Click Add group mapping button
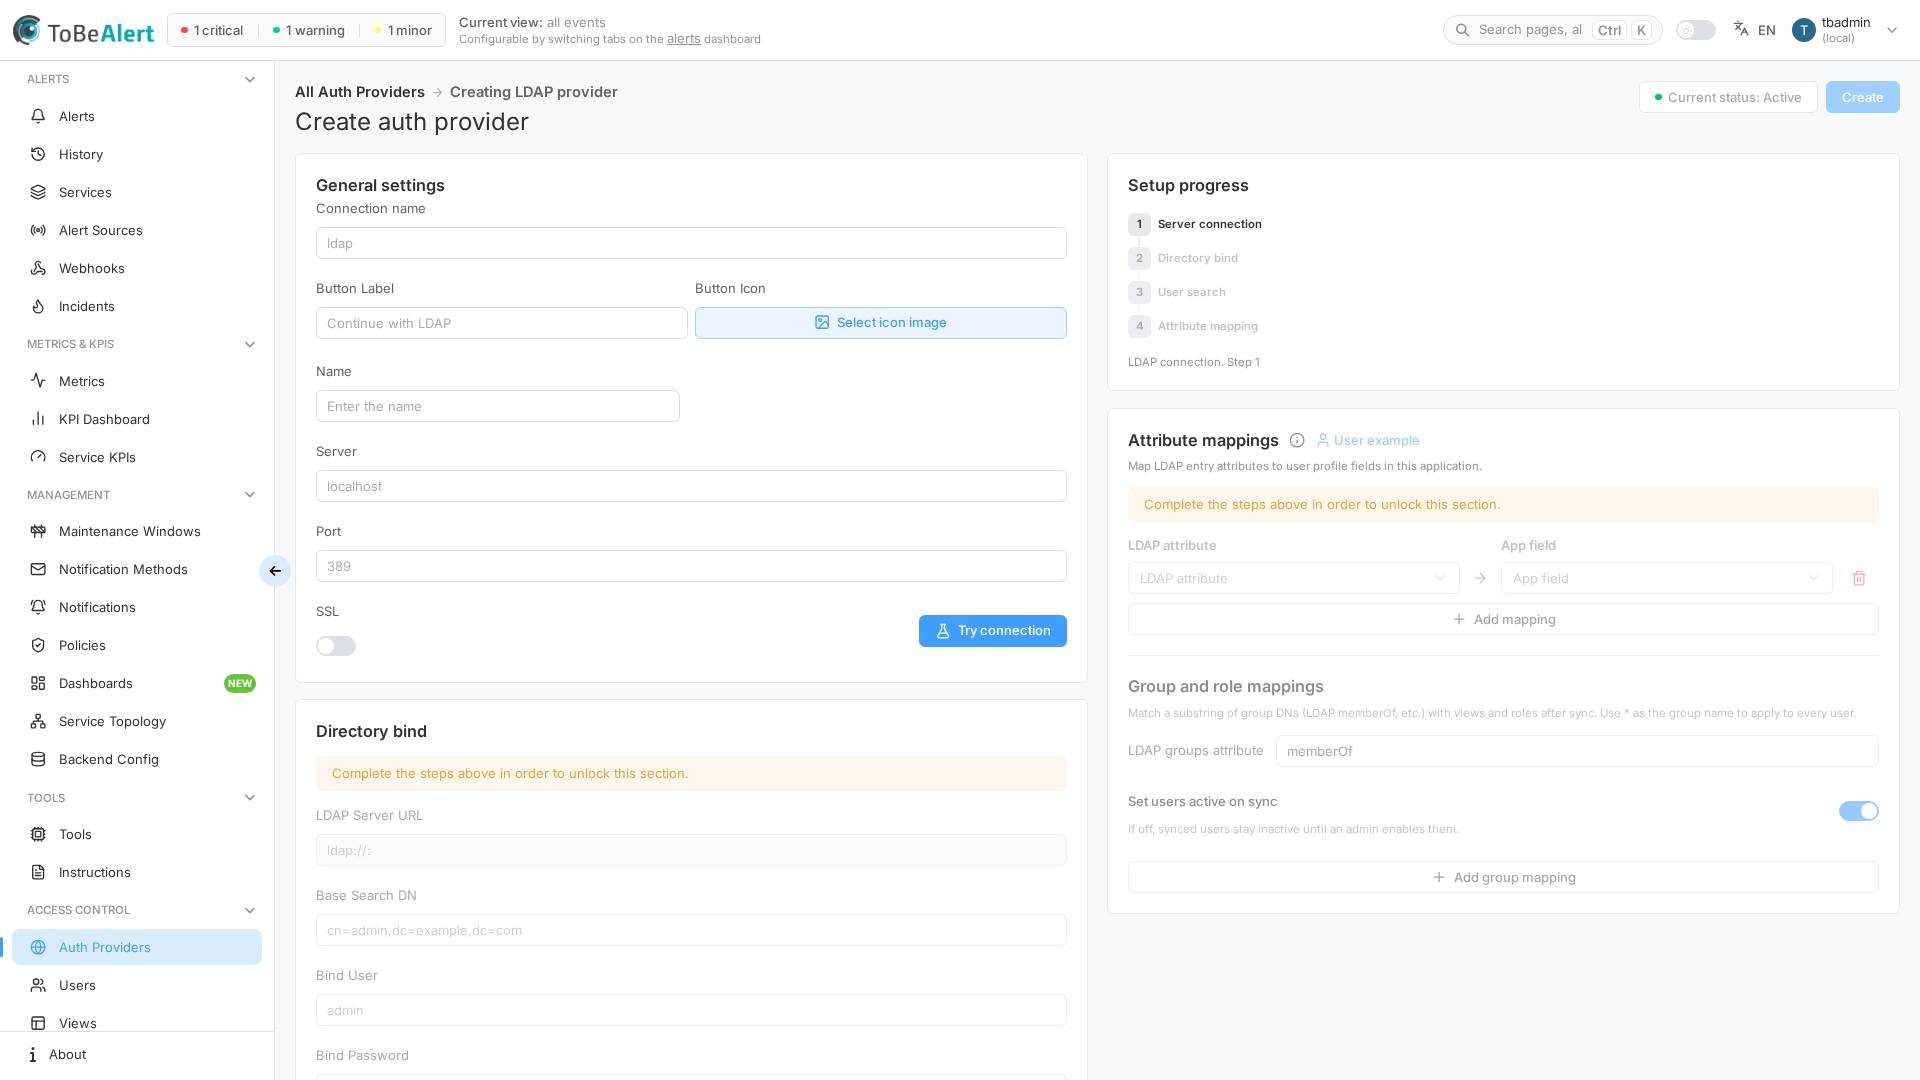 [1503, 877]
